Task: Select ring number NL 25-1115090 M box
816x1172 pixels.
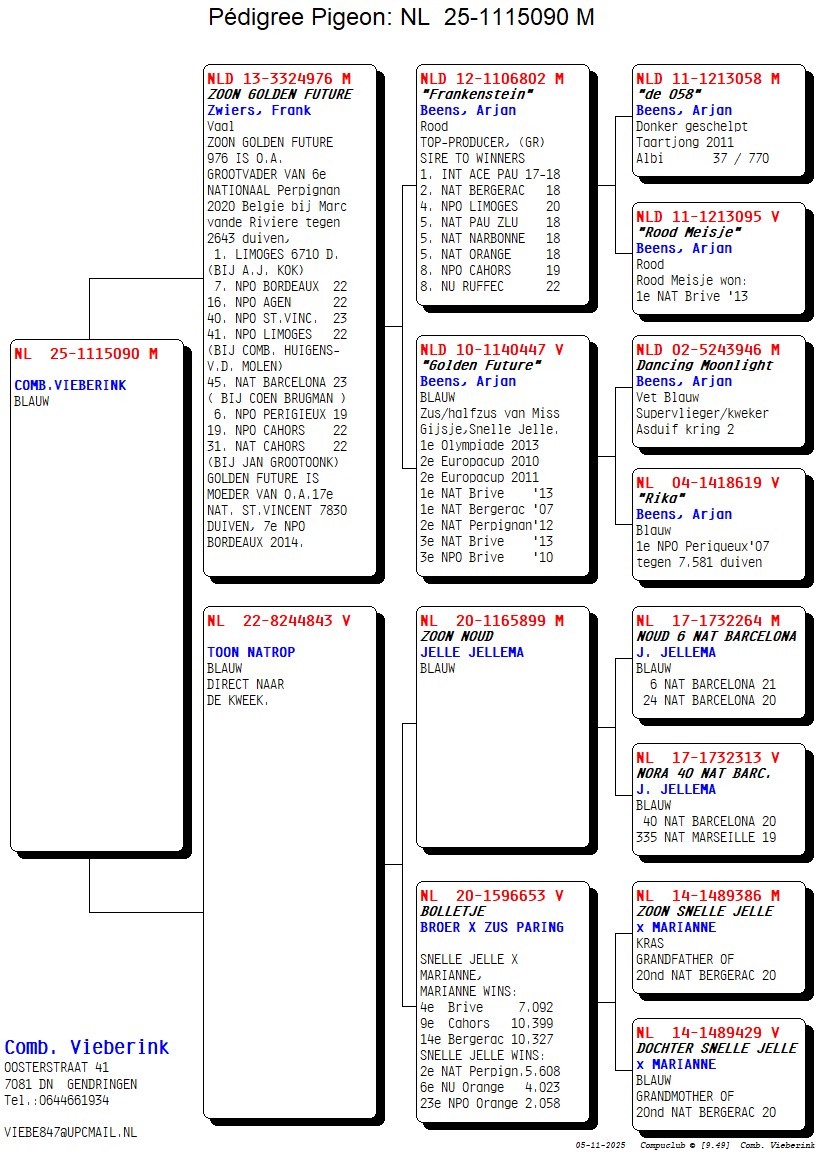Action: [86, 353]
